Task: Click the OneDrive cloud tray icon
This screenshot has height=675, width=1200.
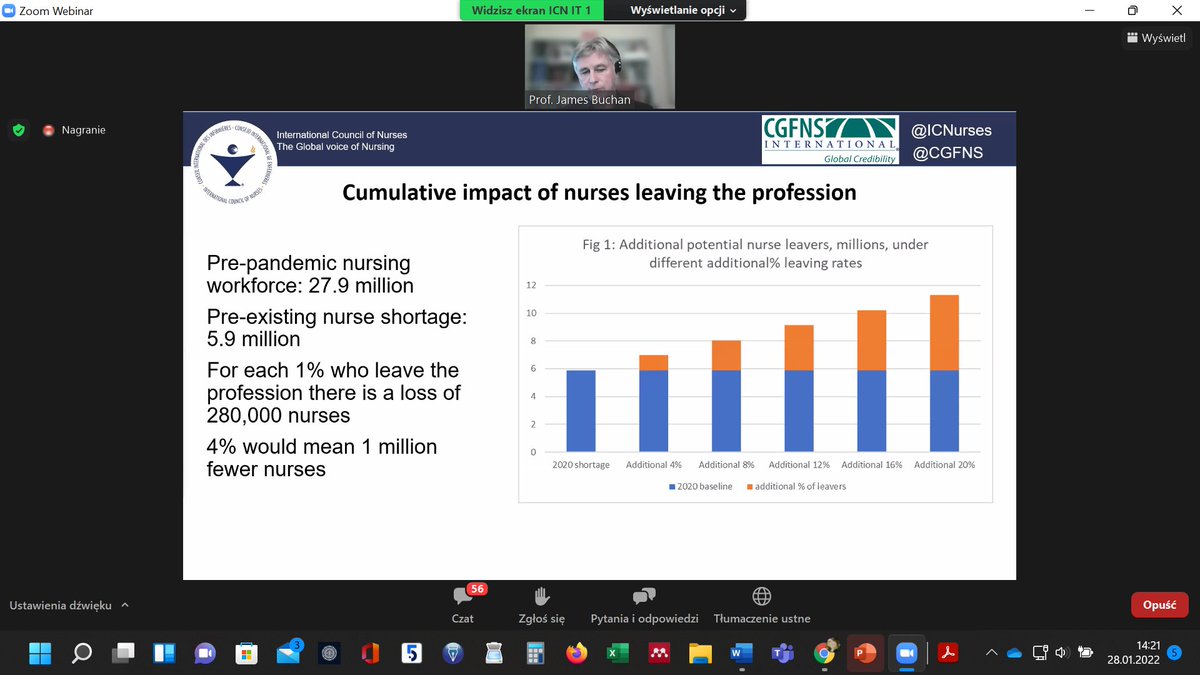Action: coord(1014,653)
